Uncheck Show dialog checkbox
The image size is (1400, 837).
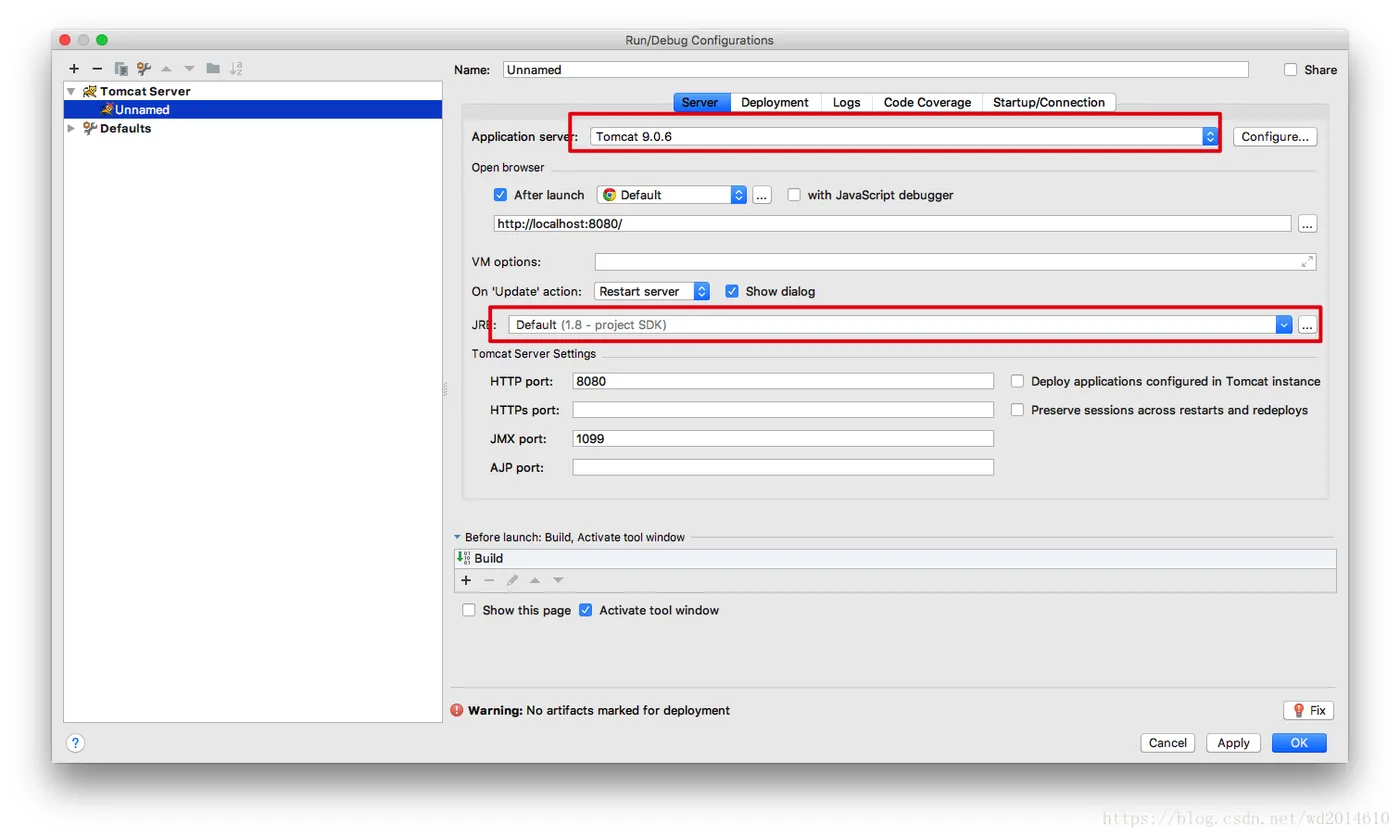[x=732, y=291]
